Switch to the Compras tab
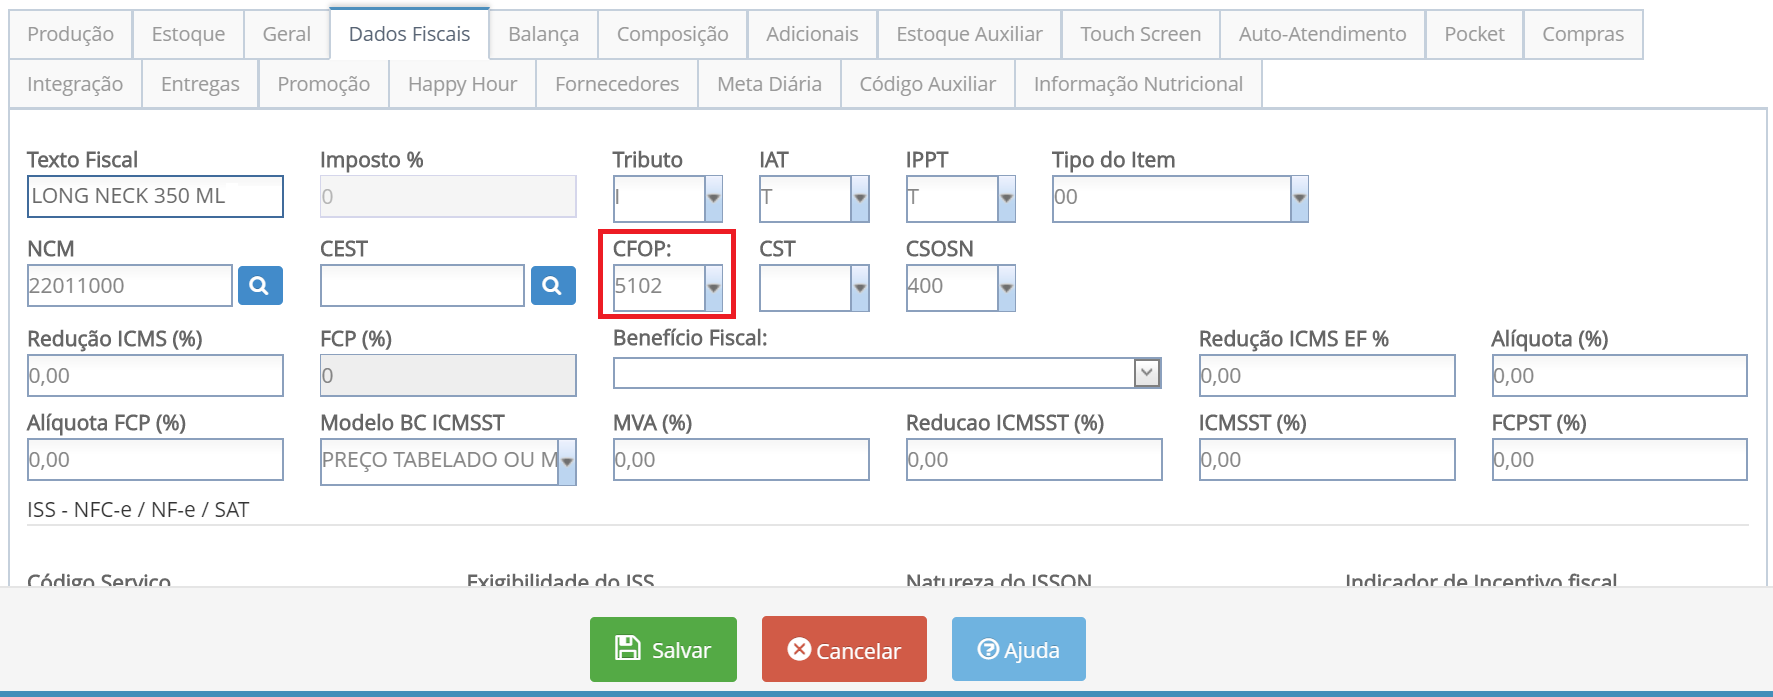Image resolution: width=1773 pixels, height=697 pixels. coord(1583,34)
